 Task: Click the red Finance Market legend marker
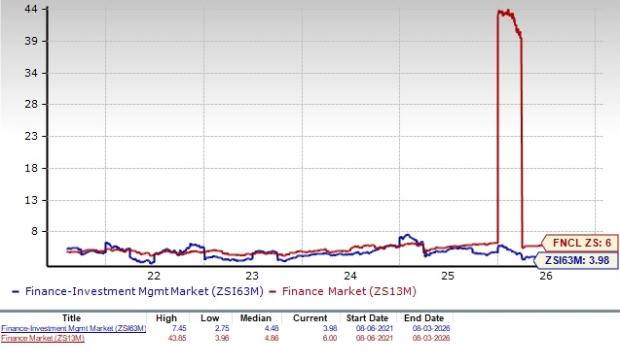click(272, 292)
